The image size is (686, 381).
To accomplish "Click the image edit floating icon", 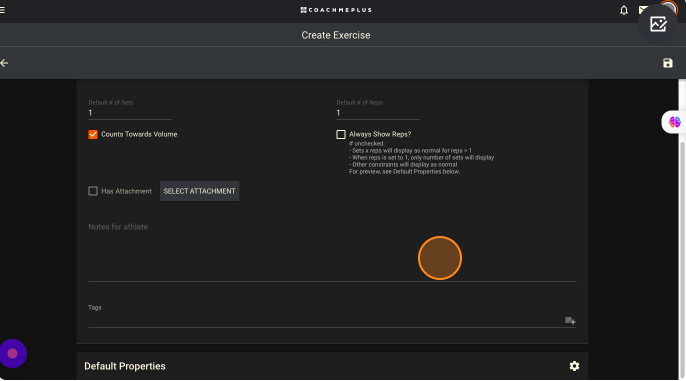I will point(658,24).
